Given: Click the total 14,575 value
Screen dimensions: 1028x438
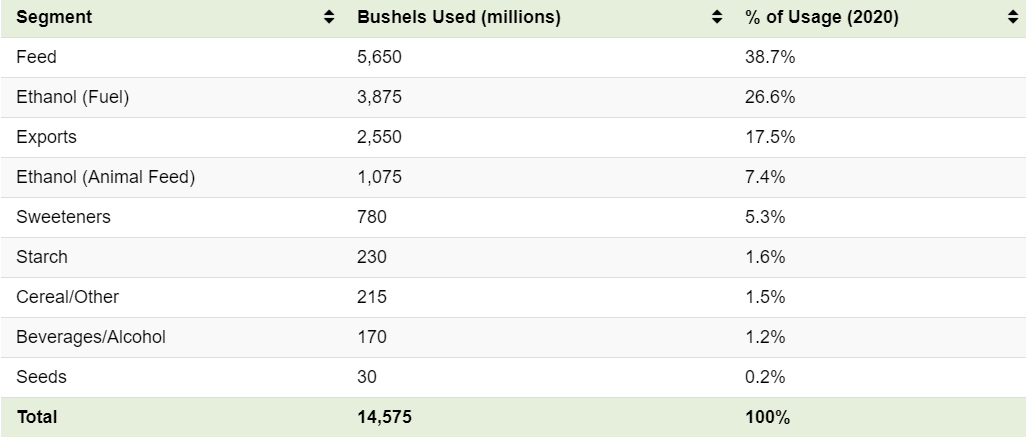Looking at the screenshot, I should pos(385,417).
